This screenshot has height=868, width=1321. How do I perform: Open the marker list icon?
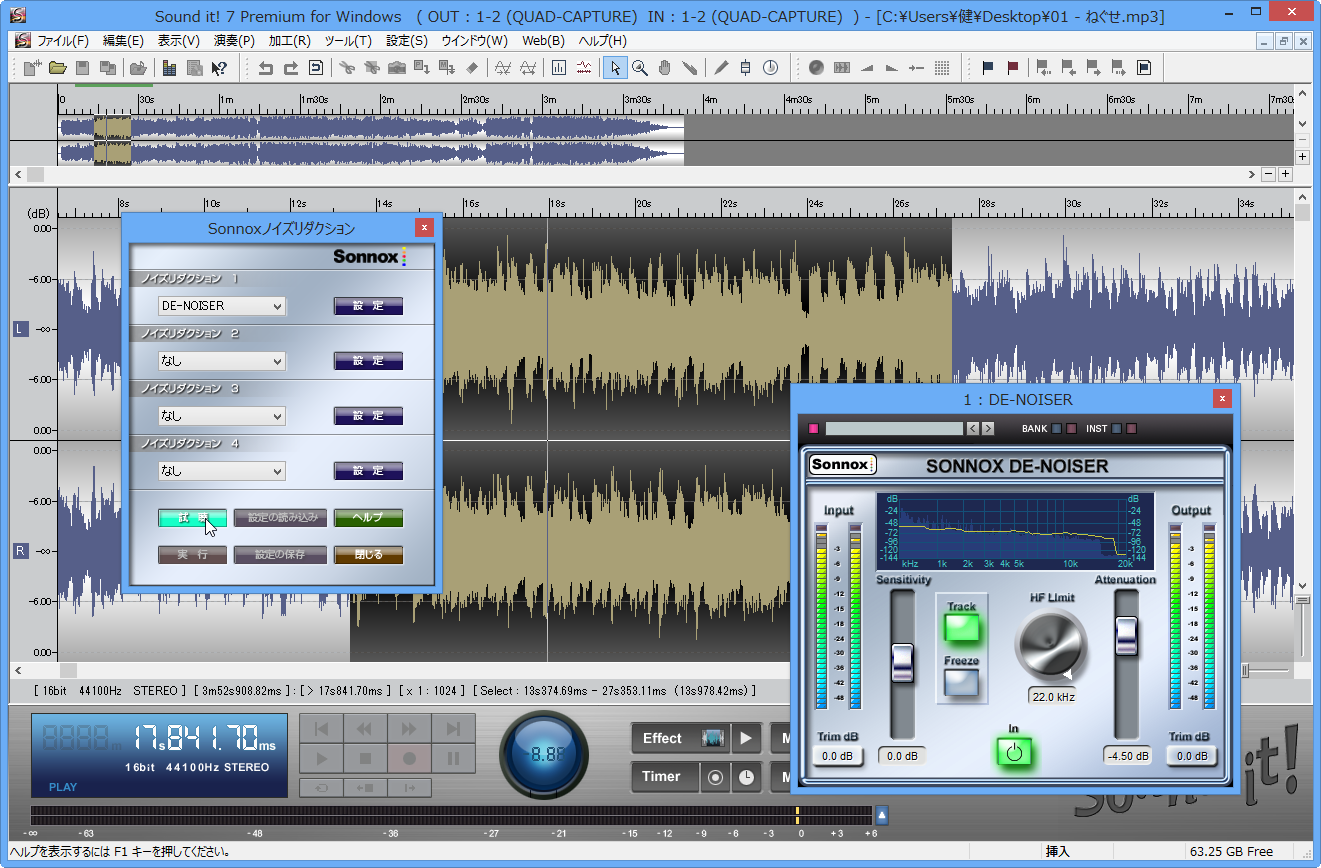coord(1144,68)
